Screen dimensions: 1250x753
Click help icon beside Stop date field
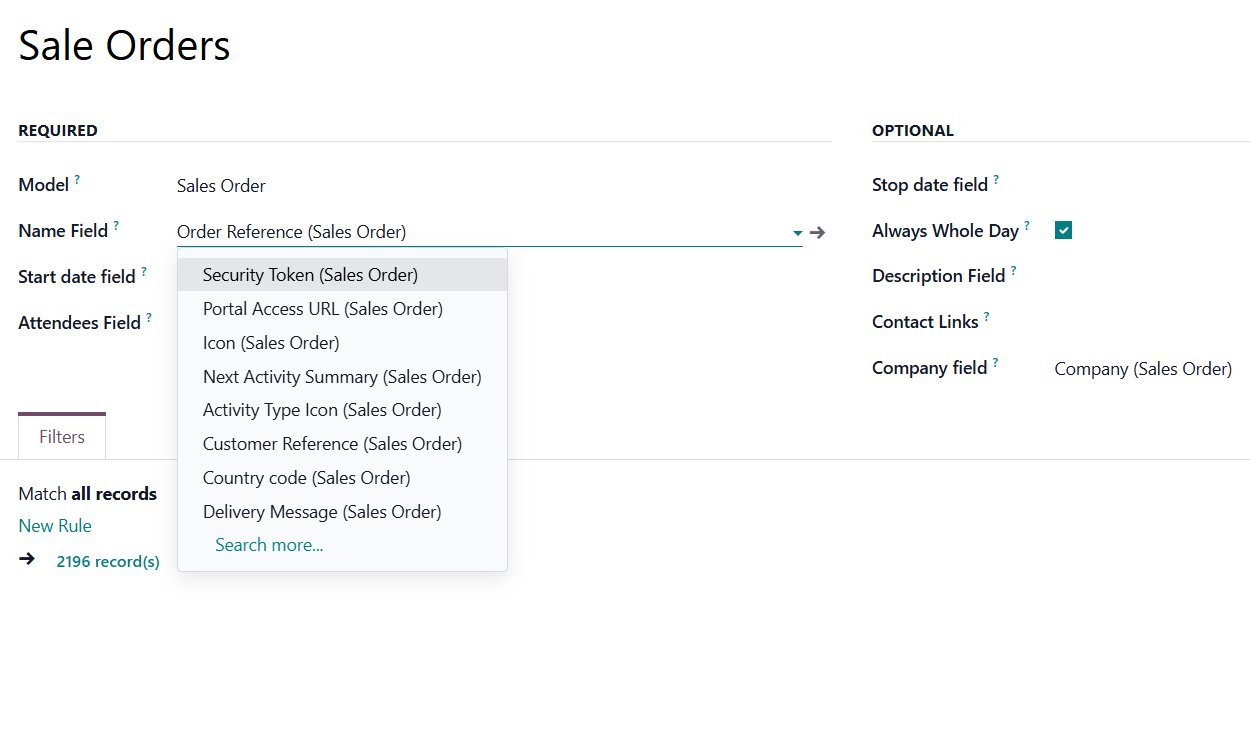pyautogui.click(x=996, y=180)
